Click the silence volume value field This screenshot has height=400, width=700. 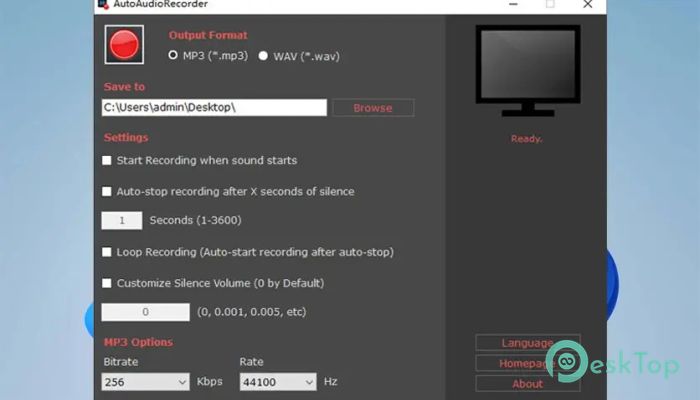[x=146, y=312]
